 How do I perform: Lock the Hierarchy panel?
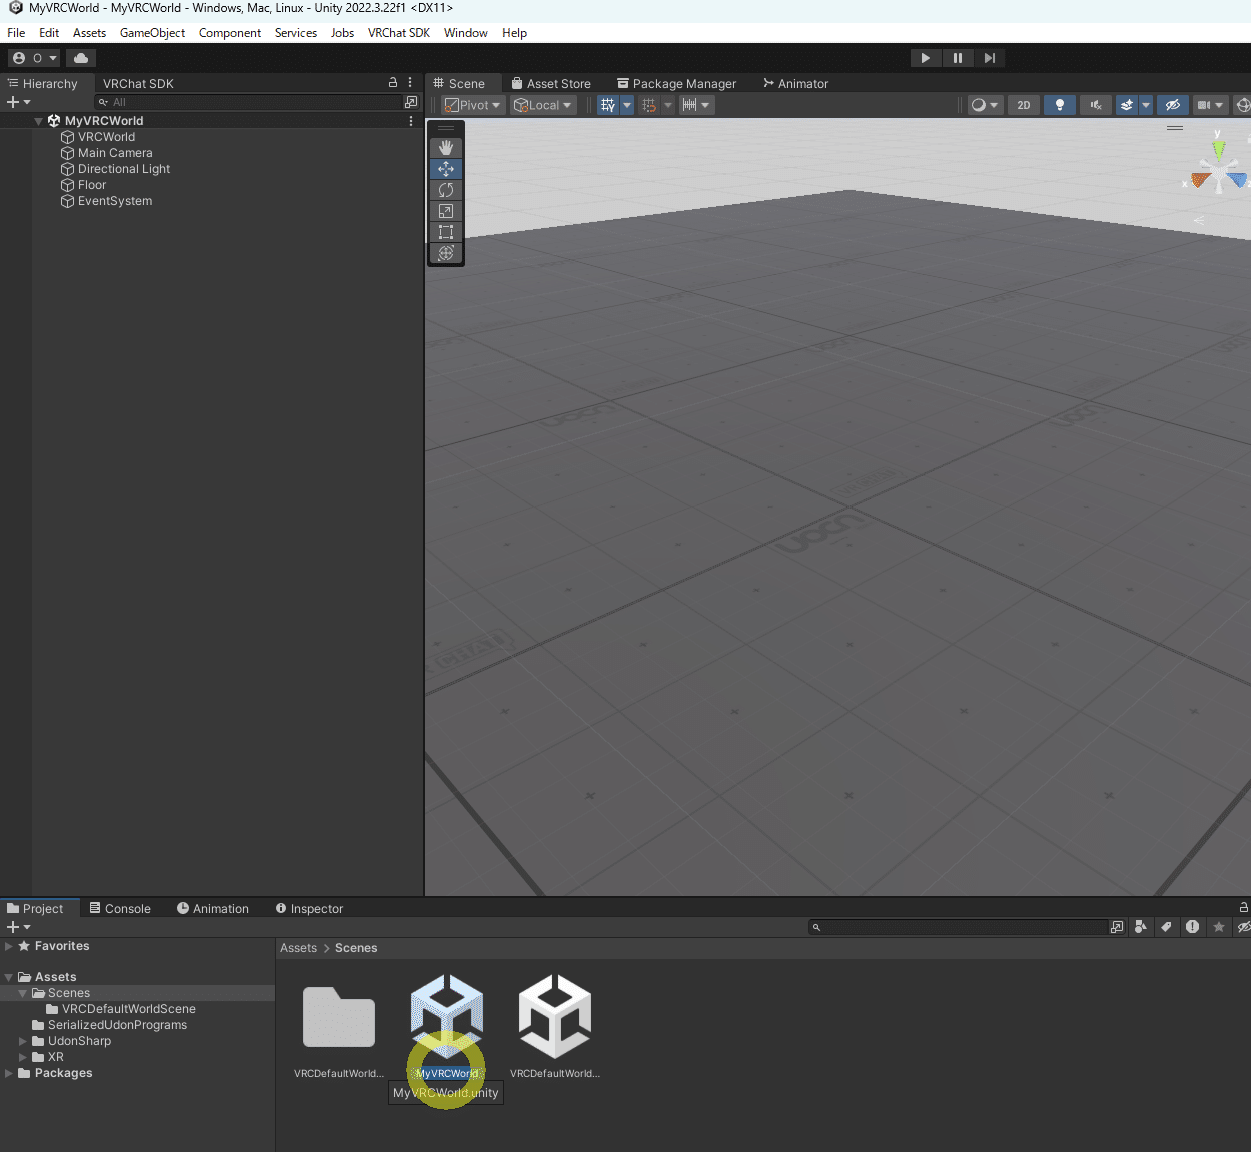[x=393, y=83]
